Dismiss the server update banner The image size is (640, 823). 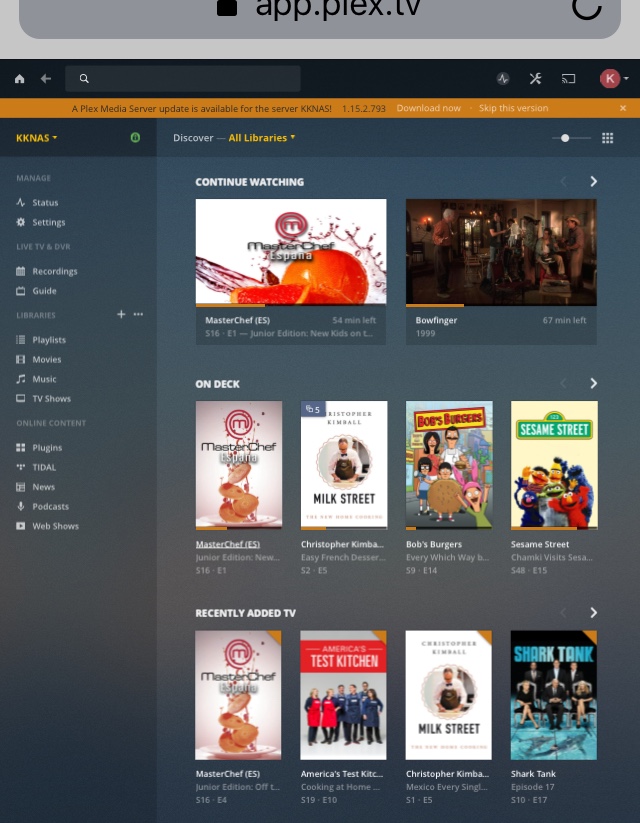[623, 108]
